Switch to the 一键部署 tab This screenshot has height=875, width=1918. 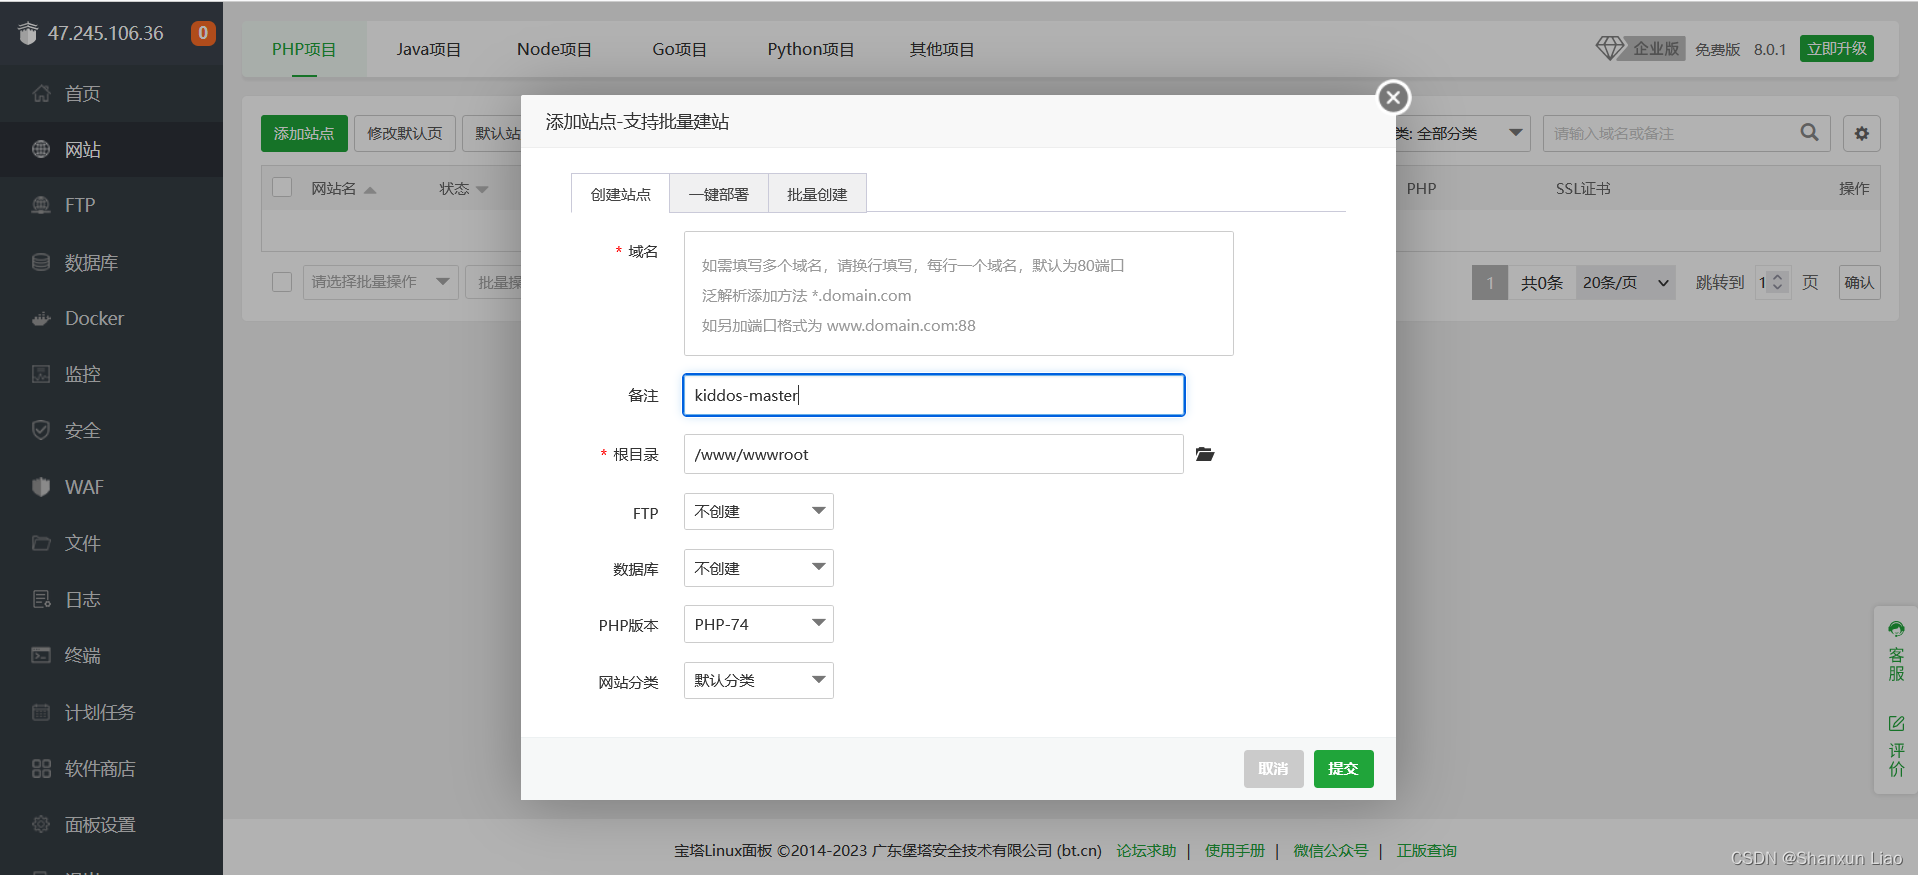click(x=718, y=194)
